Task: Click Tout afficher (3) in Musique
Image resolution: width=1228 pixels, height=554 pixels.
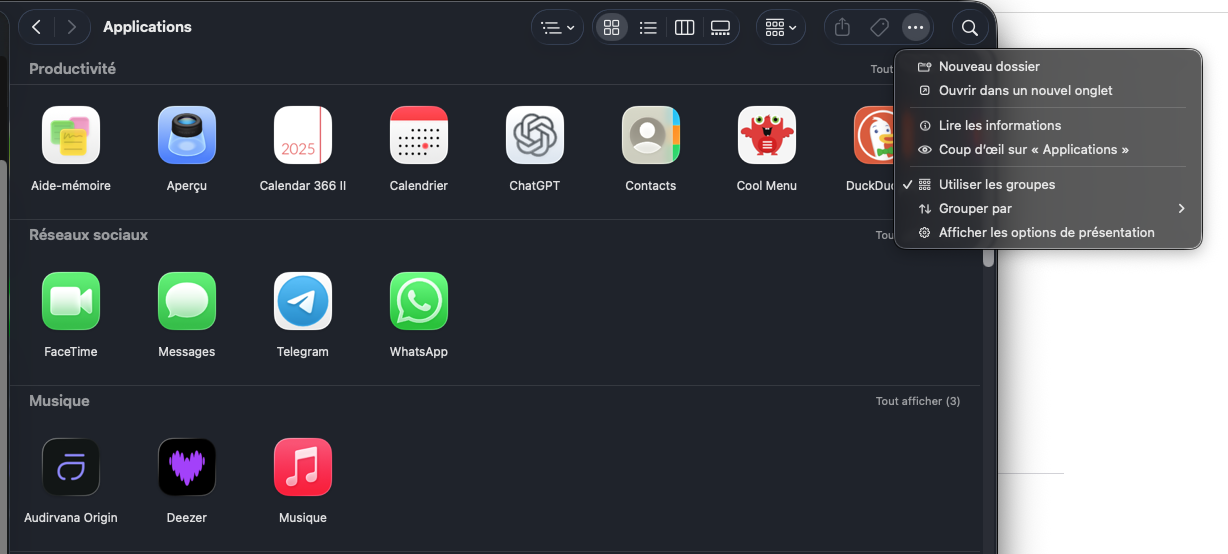Action: coord(917,401)
